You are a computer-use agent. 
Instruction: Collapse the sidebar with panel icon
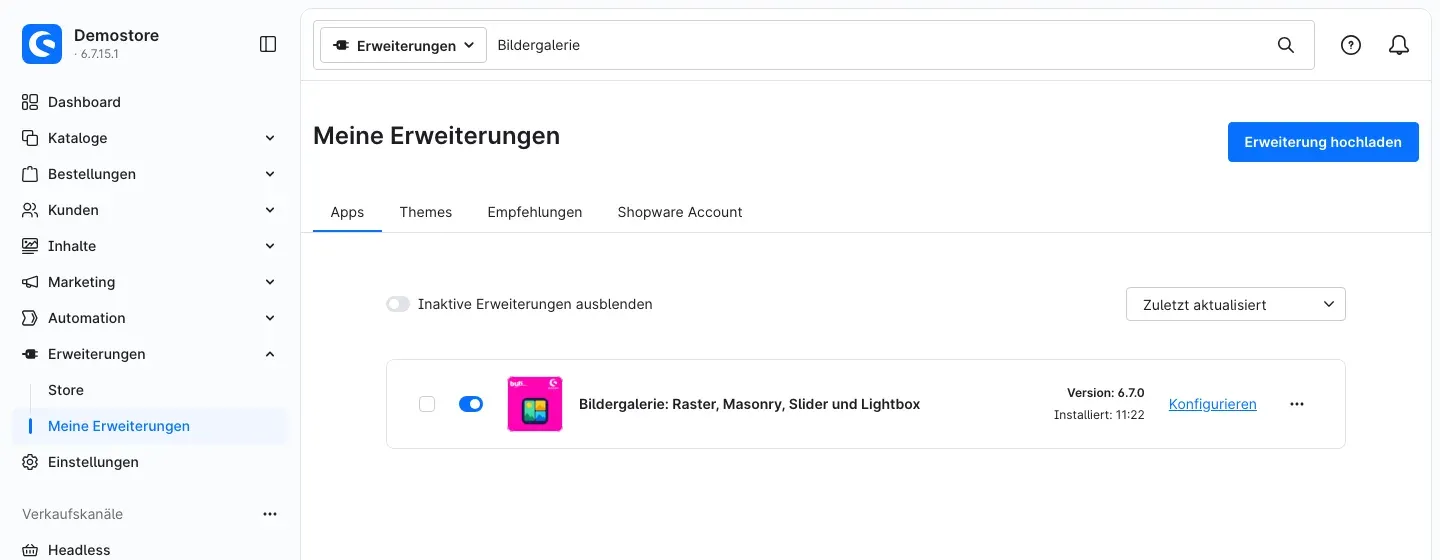(268, 44)
